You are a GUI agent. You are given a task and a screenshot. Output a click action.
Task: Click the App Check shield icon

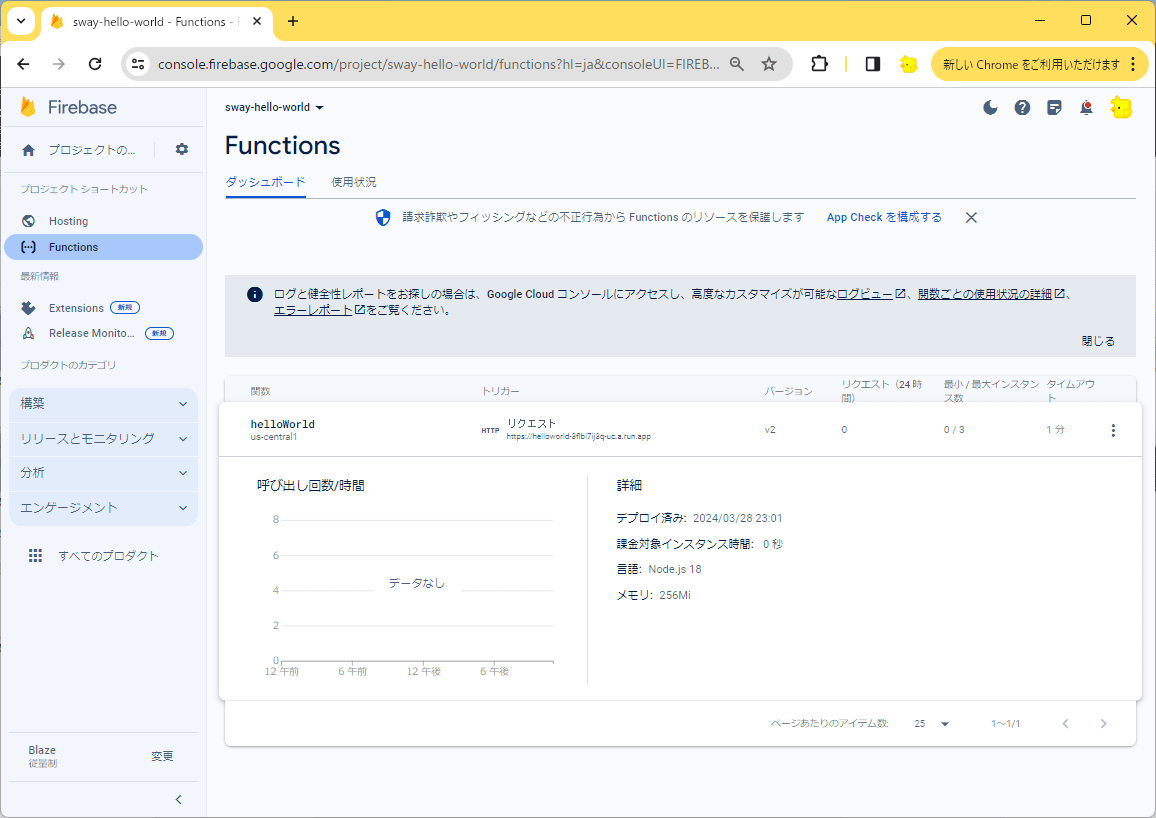pos(383,217)
